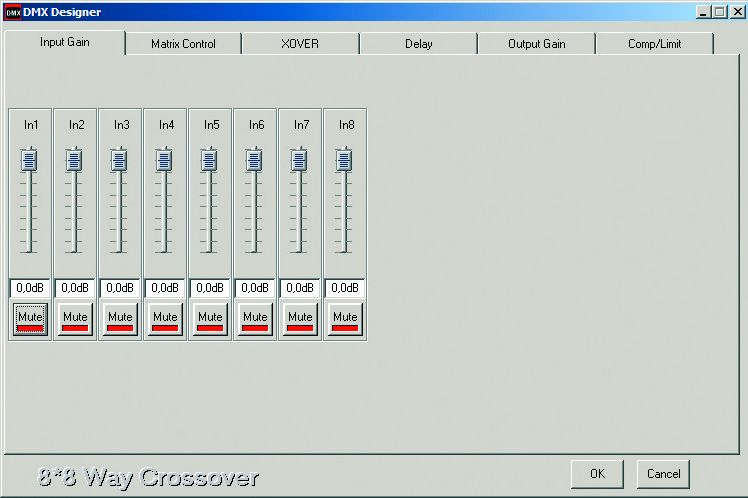Confirm settings with the OK button
The height and width of the screenshot is (498, 748).
[x=597, y=474]
